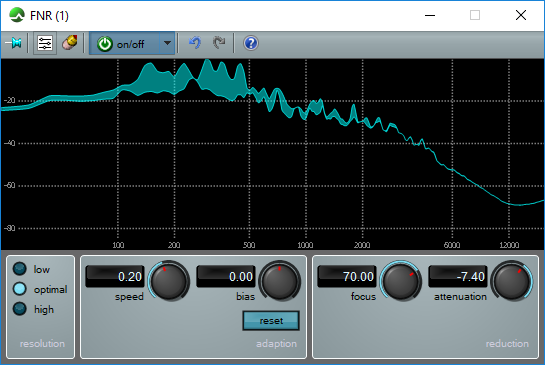Click the focus knob
Viewport: 545px width, 365px height.
tap(401, 281)
